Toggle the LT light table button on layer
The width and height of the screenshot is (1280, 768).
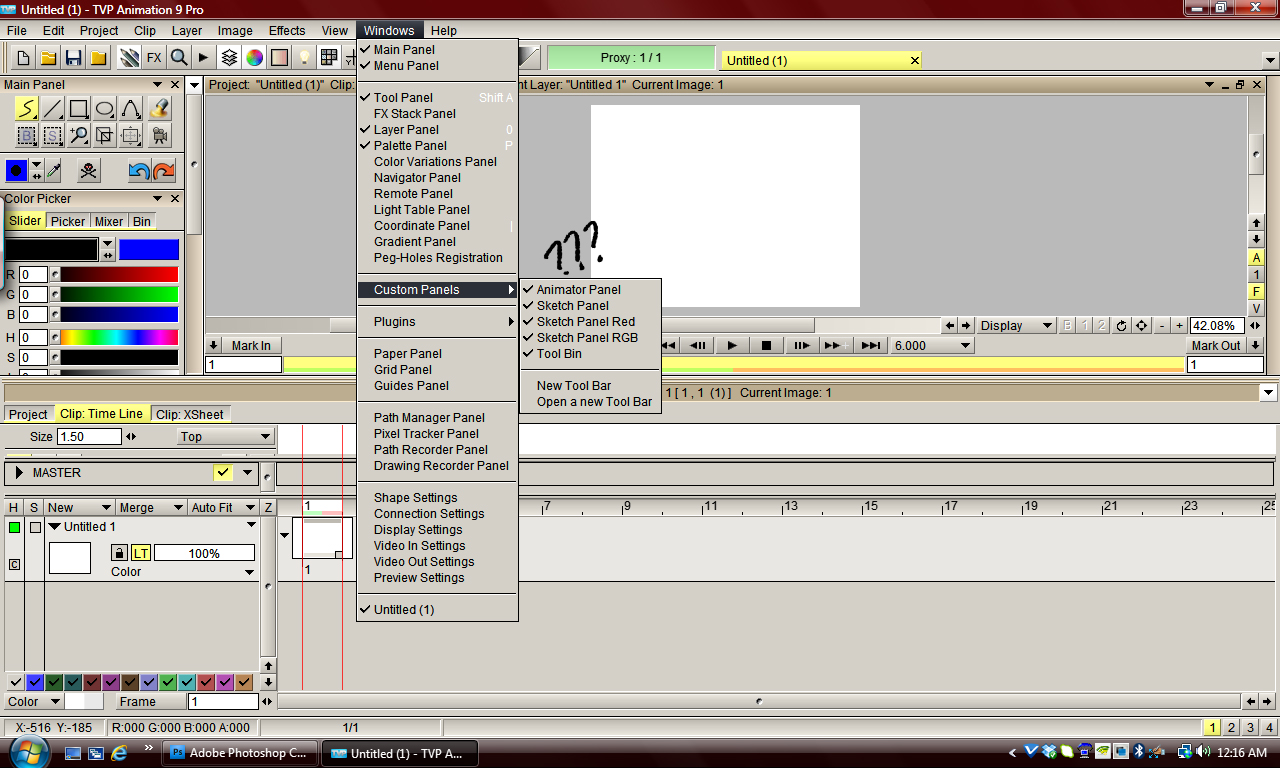[141, 553]
